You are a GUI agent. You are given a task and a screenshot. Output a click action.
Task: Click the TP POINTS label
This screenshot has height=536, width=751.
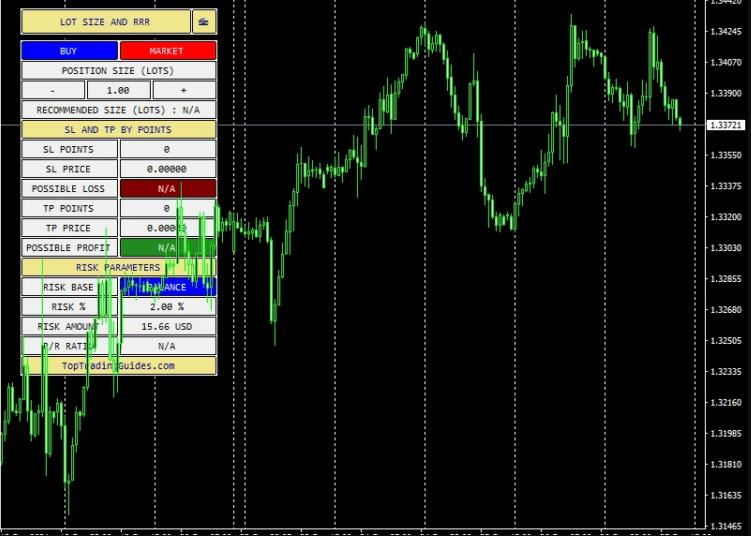[x=69, y=208]
